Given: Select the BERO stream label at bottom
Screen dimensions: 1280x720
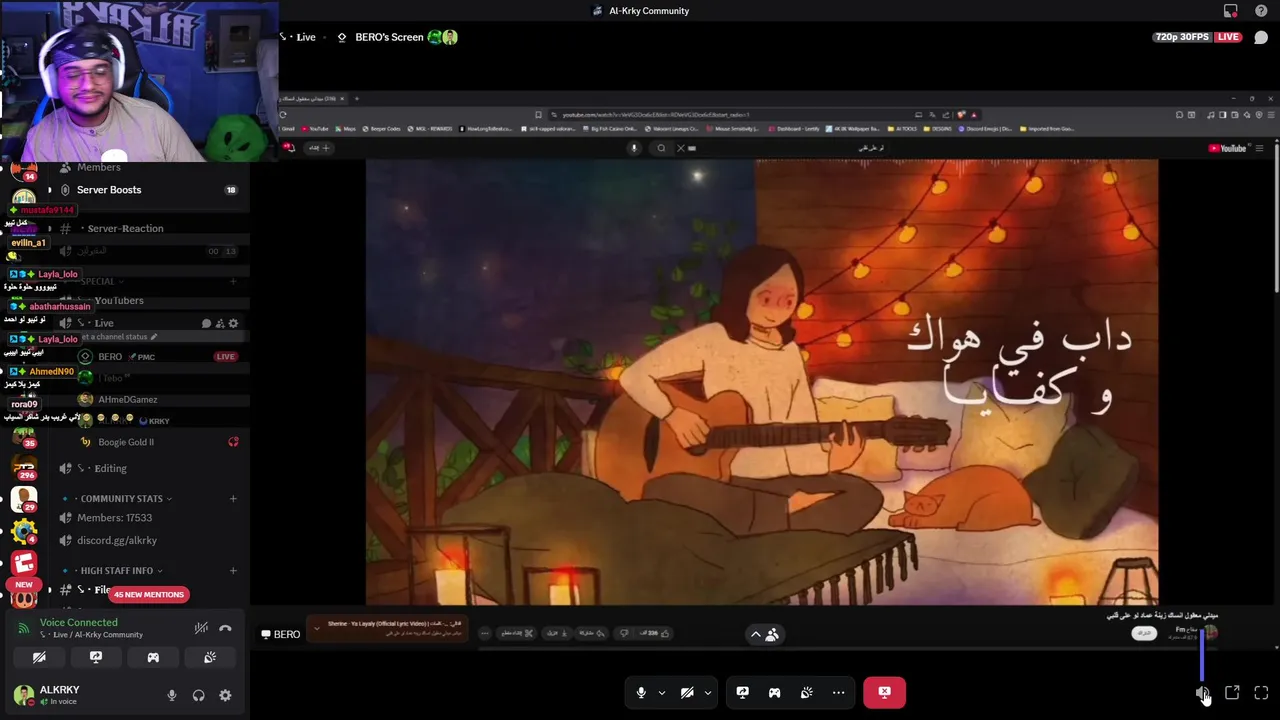Looking at the screenshot, I should (280, 634).
